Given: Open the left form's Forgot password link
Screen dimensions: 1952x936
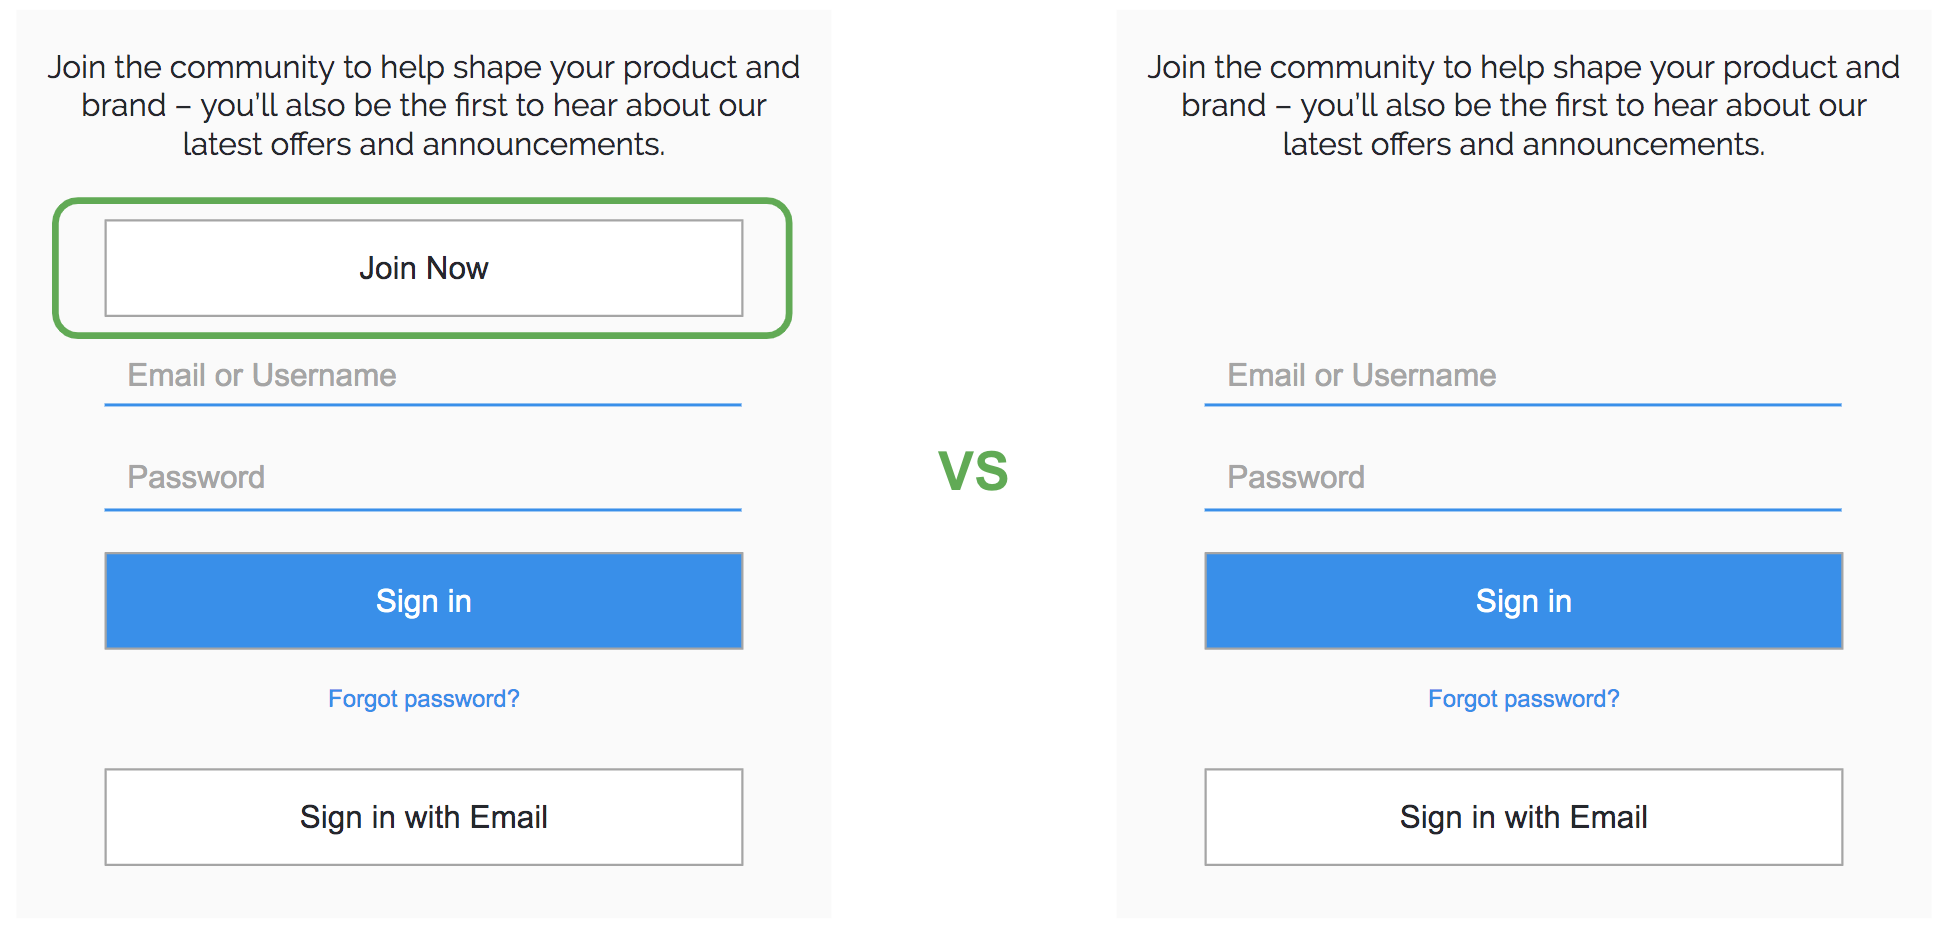Looking at the screenshot, I should pyautogui.click(x=423, y=699).
